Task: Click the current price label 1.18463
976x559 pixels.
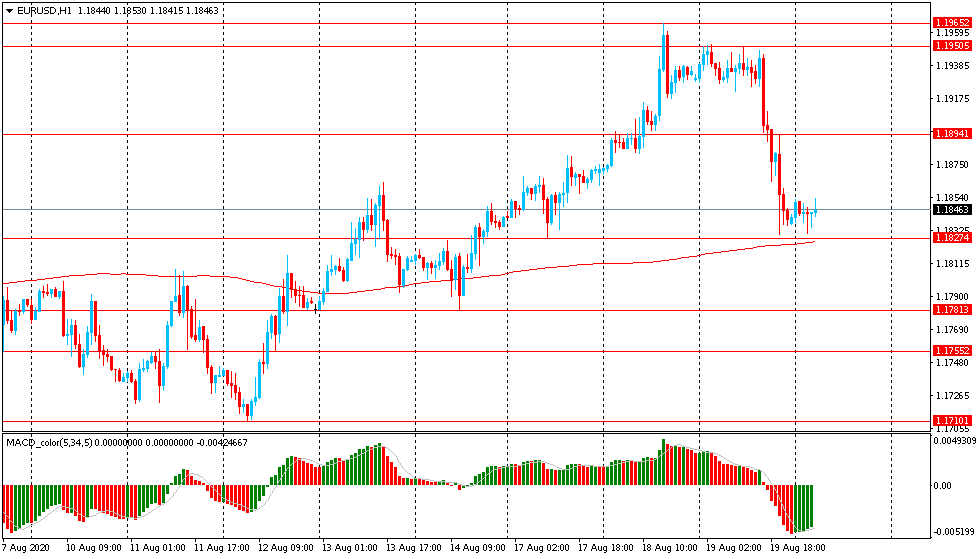Action: 952,210
